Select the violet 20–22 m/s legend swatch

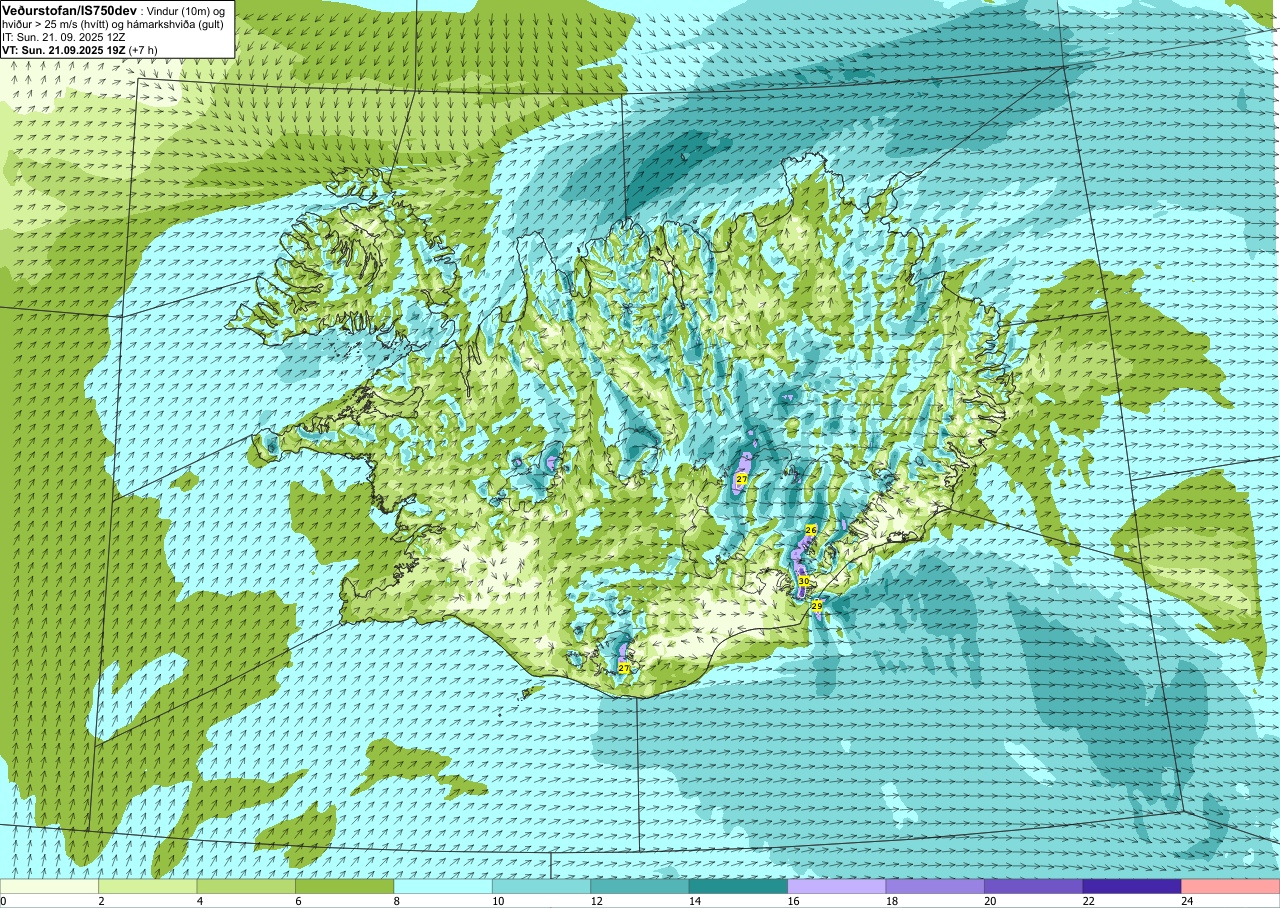point(1034,886)
